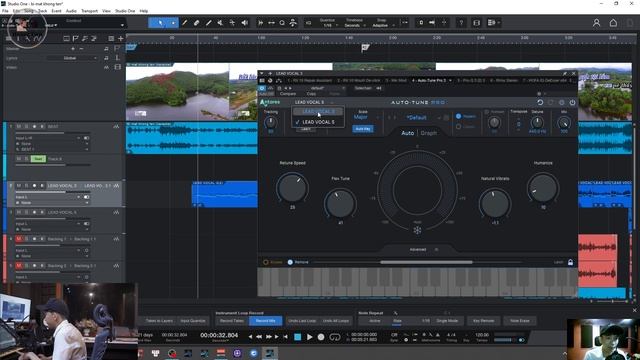The width and height of the screenshot is (640, 360).
Task: Choose the checked LEAD VOCAL S entry
Action: (x=318, y=122)
